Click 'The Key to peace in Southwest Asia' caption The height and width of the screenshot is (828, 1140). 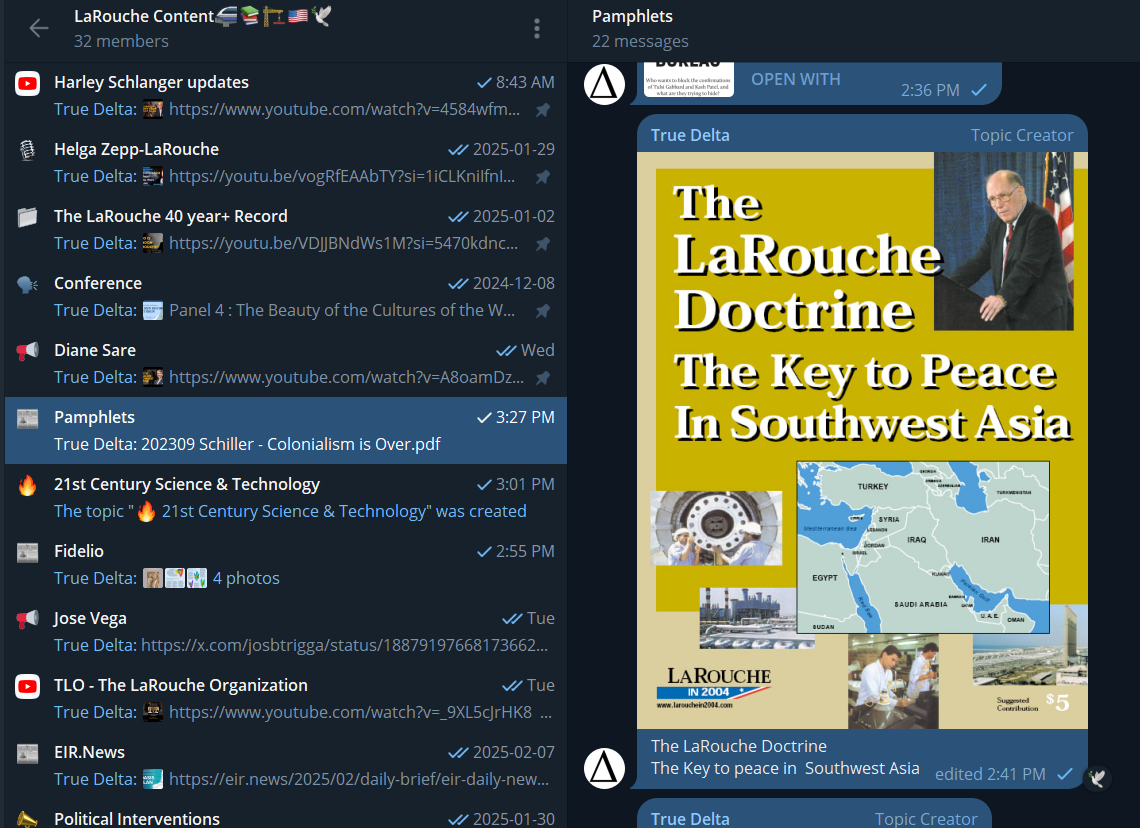785,768
